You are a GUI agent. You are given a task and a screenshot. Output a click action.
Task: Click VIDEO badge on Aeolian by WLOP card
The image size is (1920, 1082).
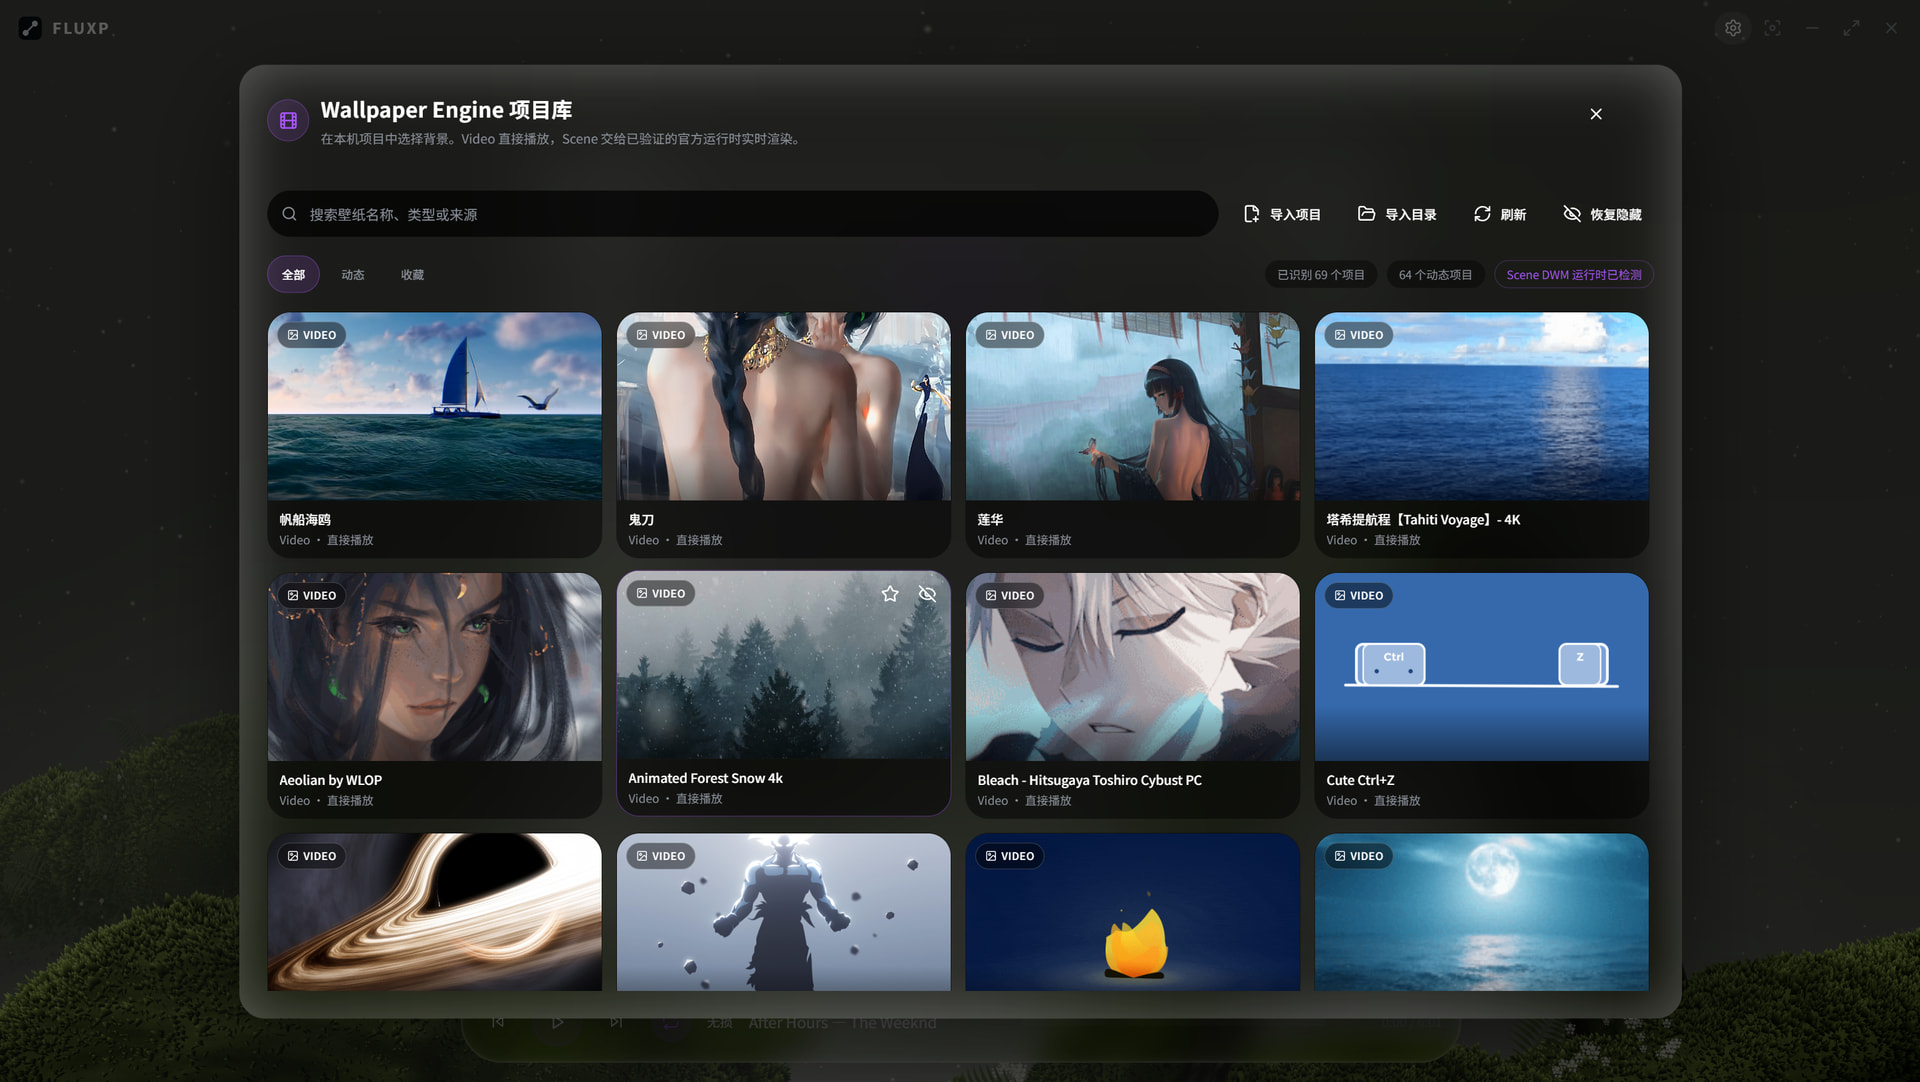pyautogui.click(x=312, y=596)
